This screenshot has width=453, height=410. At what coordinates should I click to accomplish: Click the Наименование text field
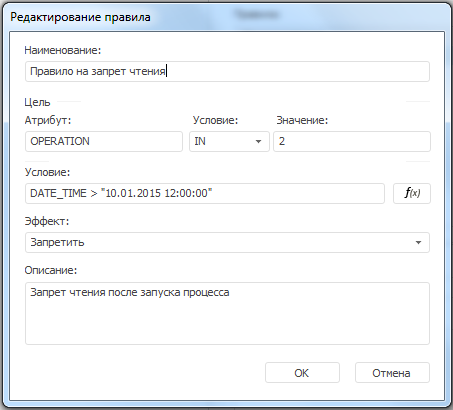(227, 71)
